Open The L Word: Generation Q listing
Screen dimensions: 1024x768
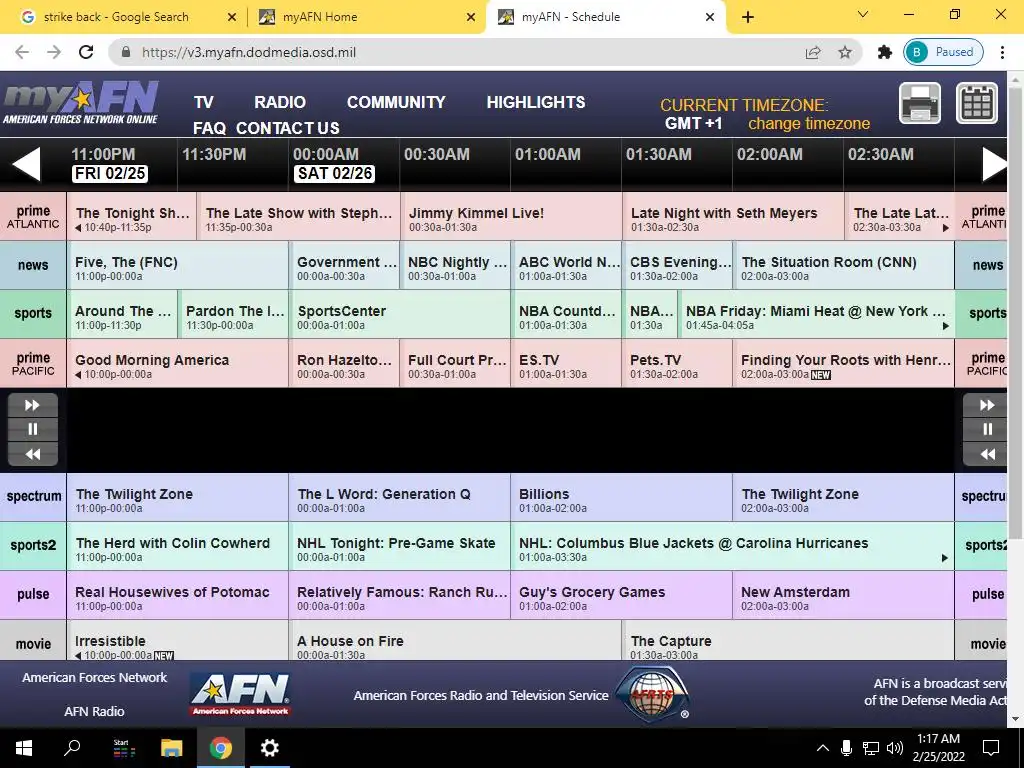tap(400, 497)
